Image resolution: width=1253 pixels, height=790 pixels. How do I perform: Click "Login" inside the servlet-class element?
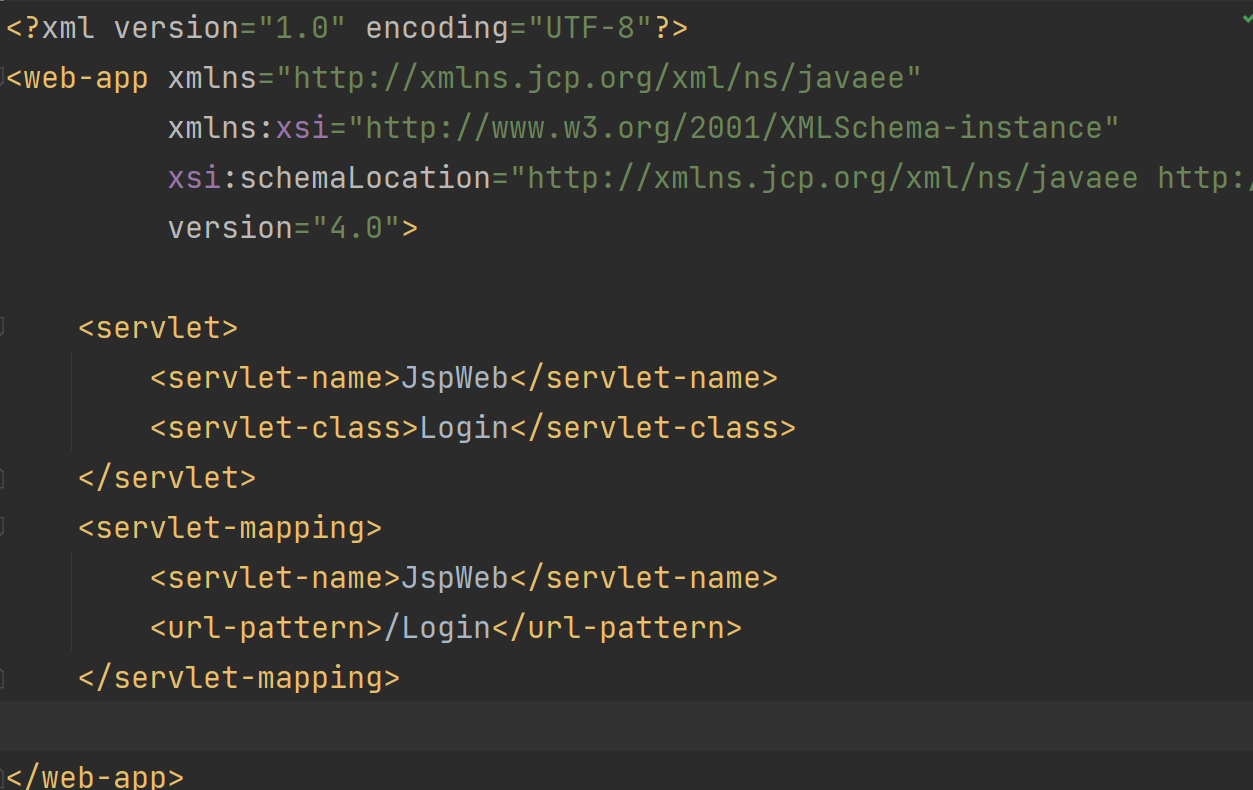pos(464,428)
